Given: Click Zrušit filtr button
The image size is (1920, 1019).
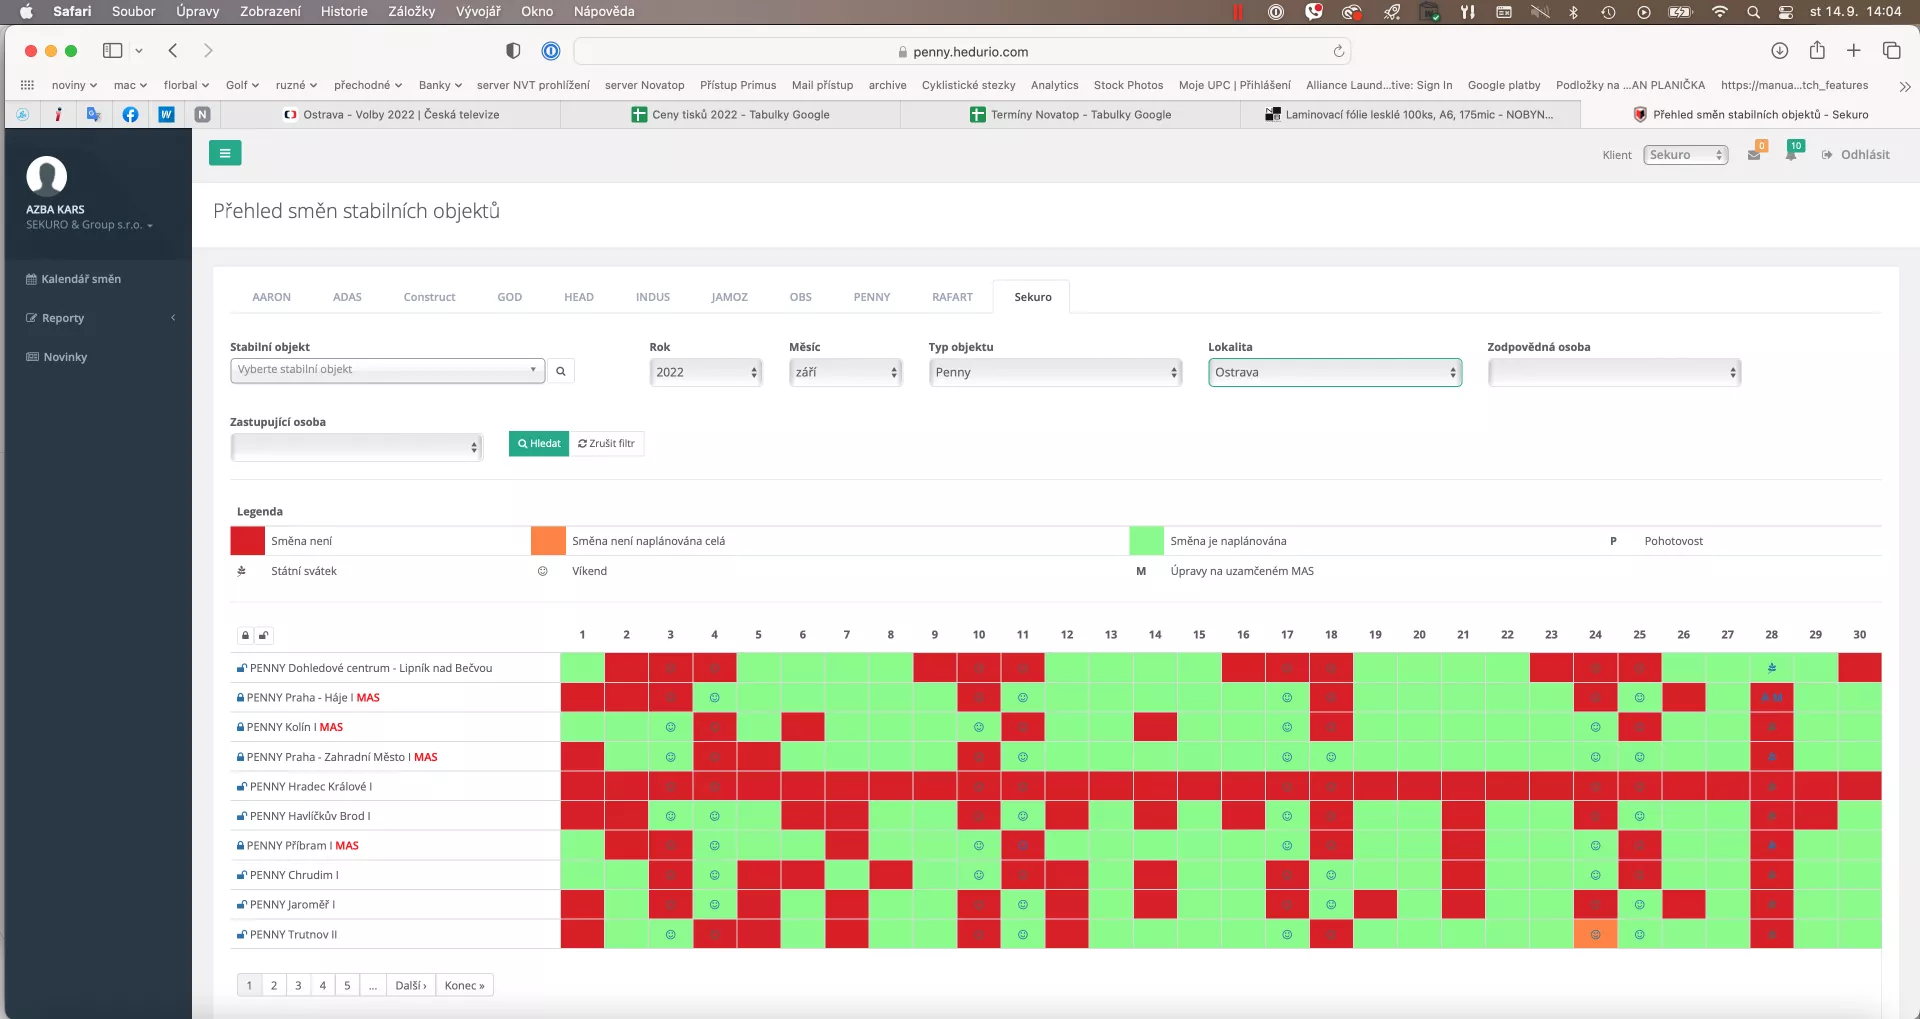Looking at the screenshot, I should 606,443.
